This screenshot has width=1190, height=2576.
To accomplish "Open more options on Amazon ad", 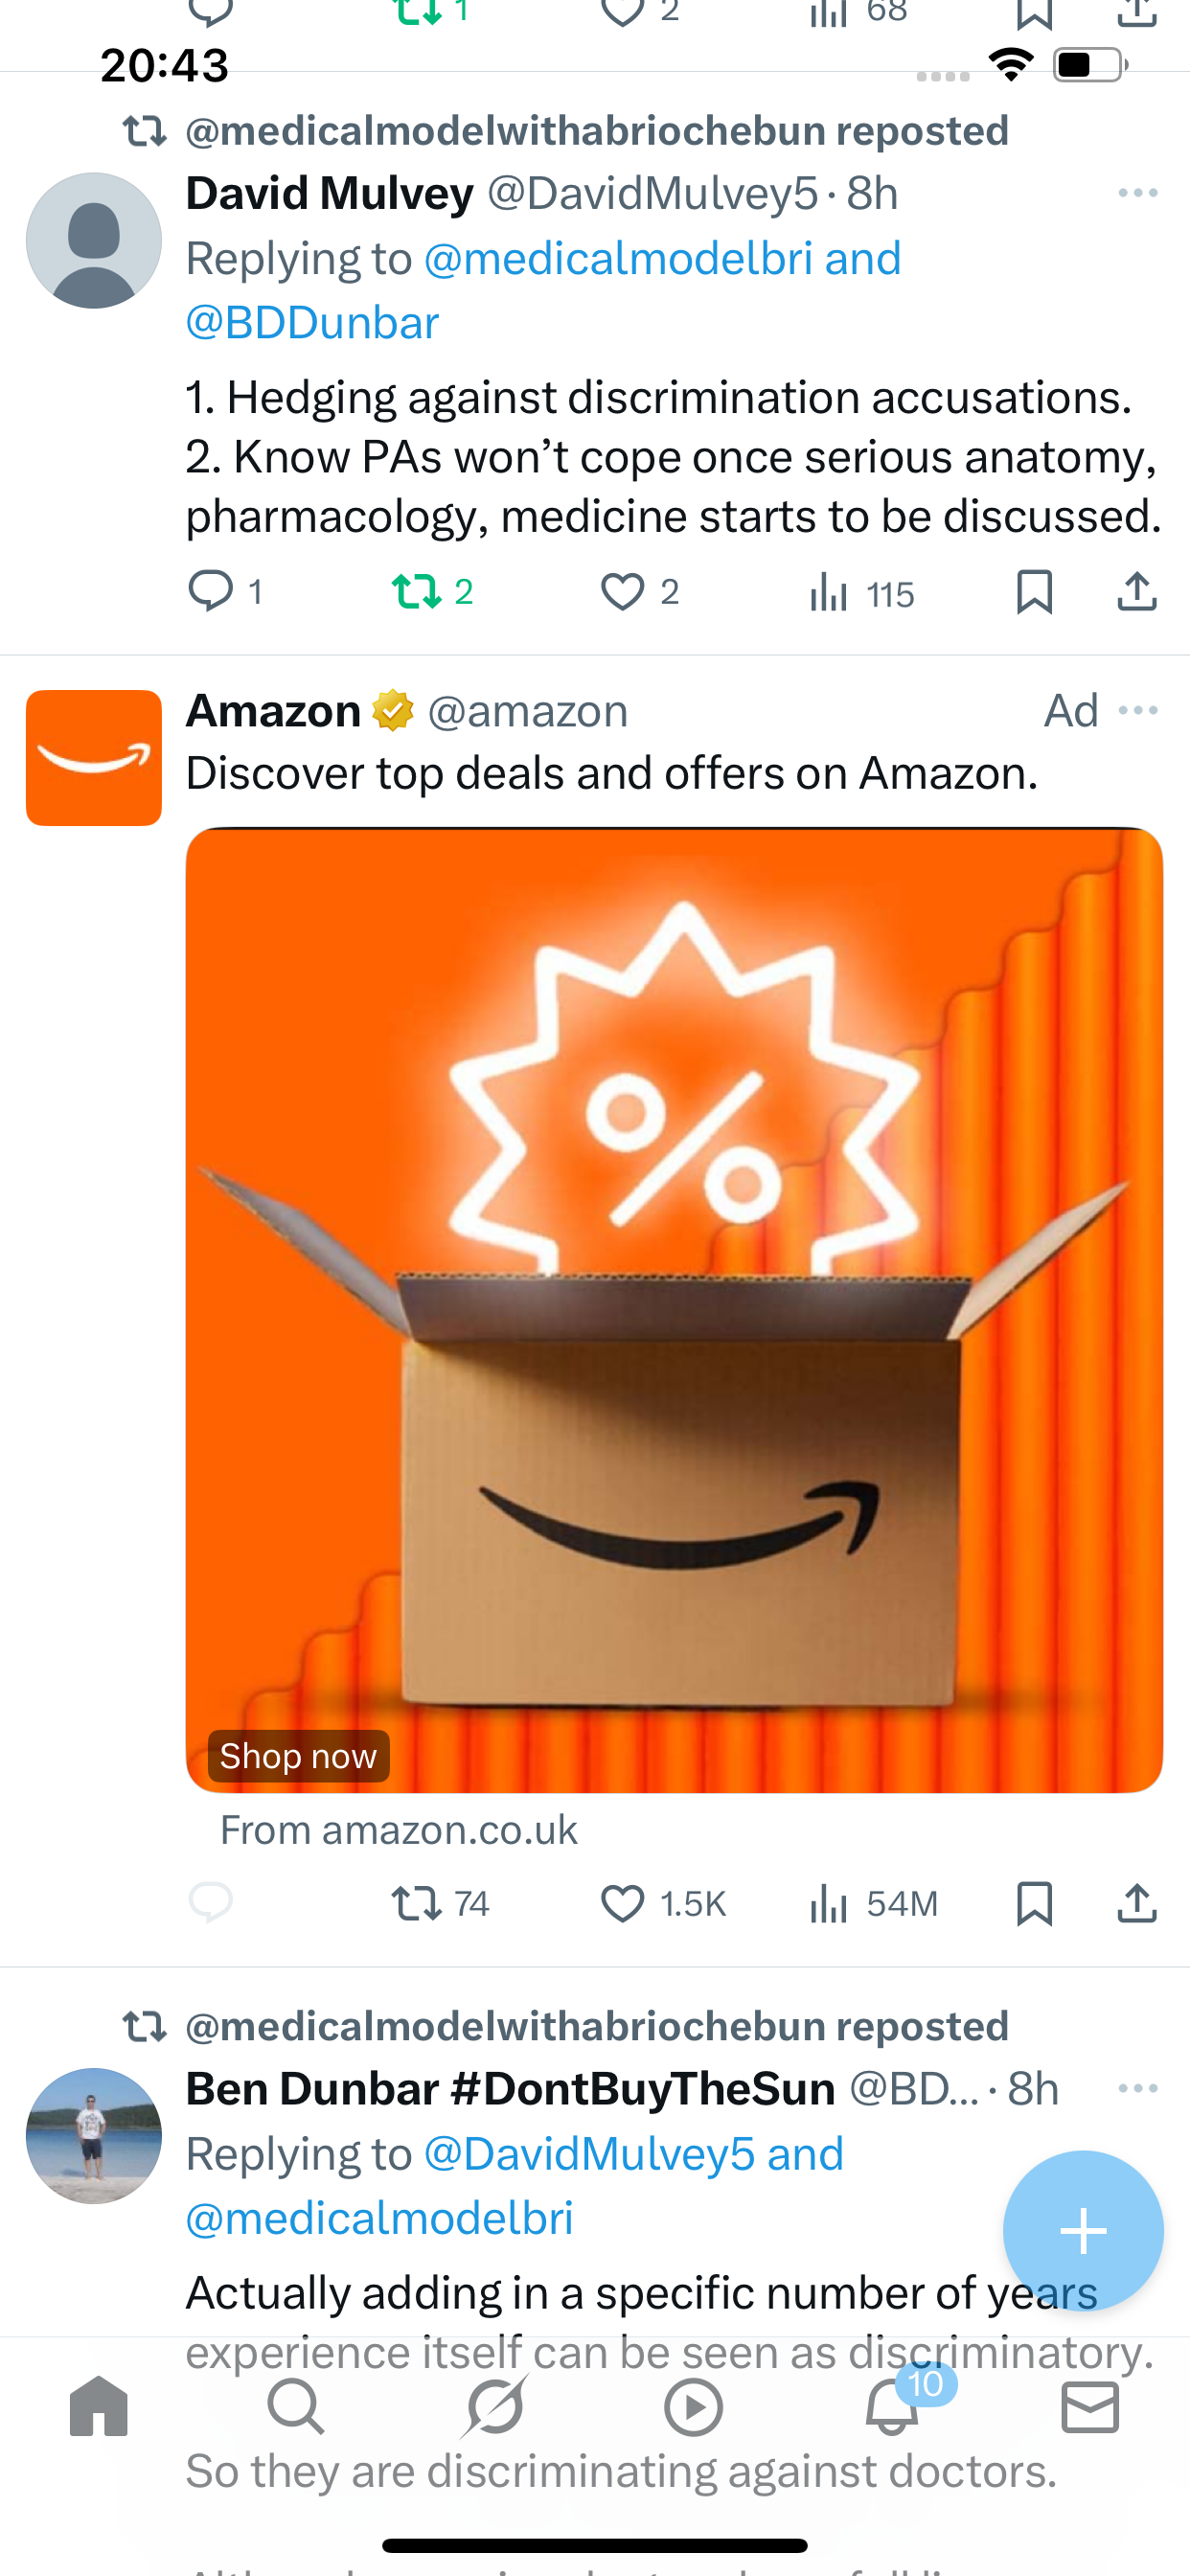I will [1138, 710].
